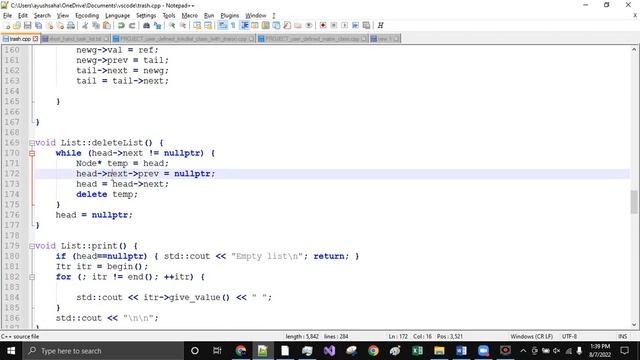Toggle the indent guide toolbar button
Screen dimensions: 640x360
pyautogui.click(x=244, y=25)
